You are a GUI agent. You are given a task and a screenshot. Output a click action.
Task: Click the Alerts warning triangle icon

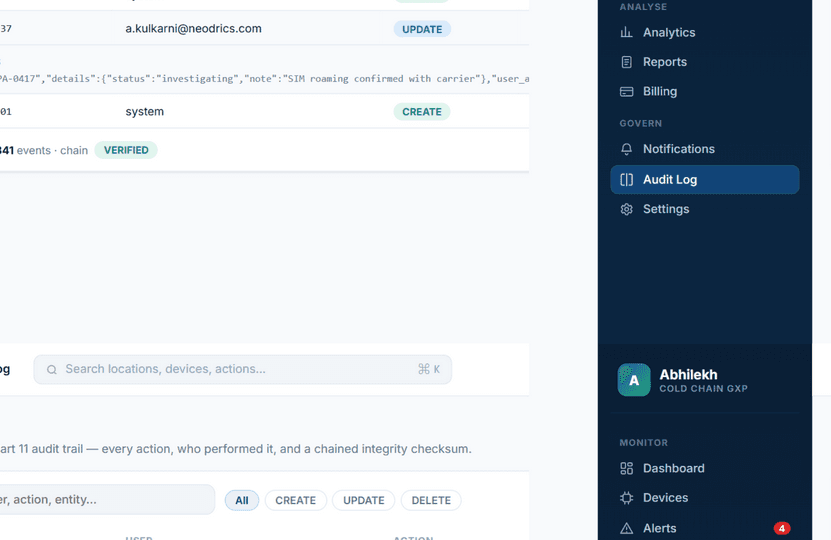(x=626, y=528)
